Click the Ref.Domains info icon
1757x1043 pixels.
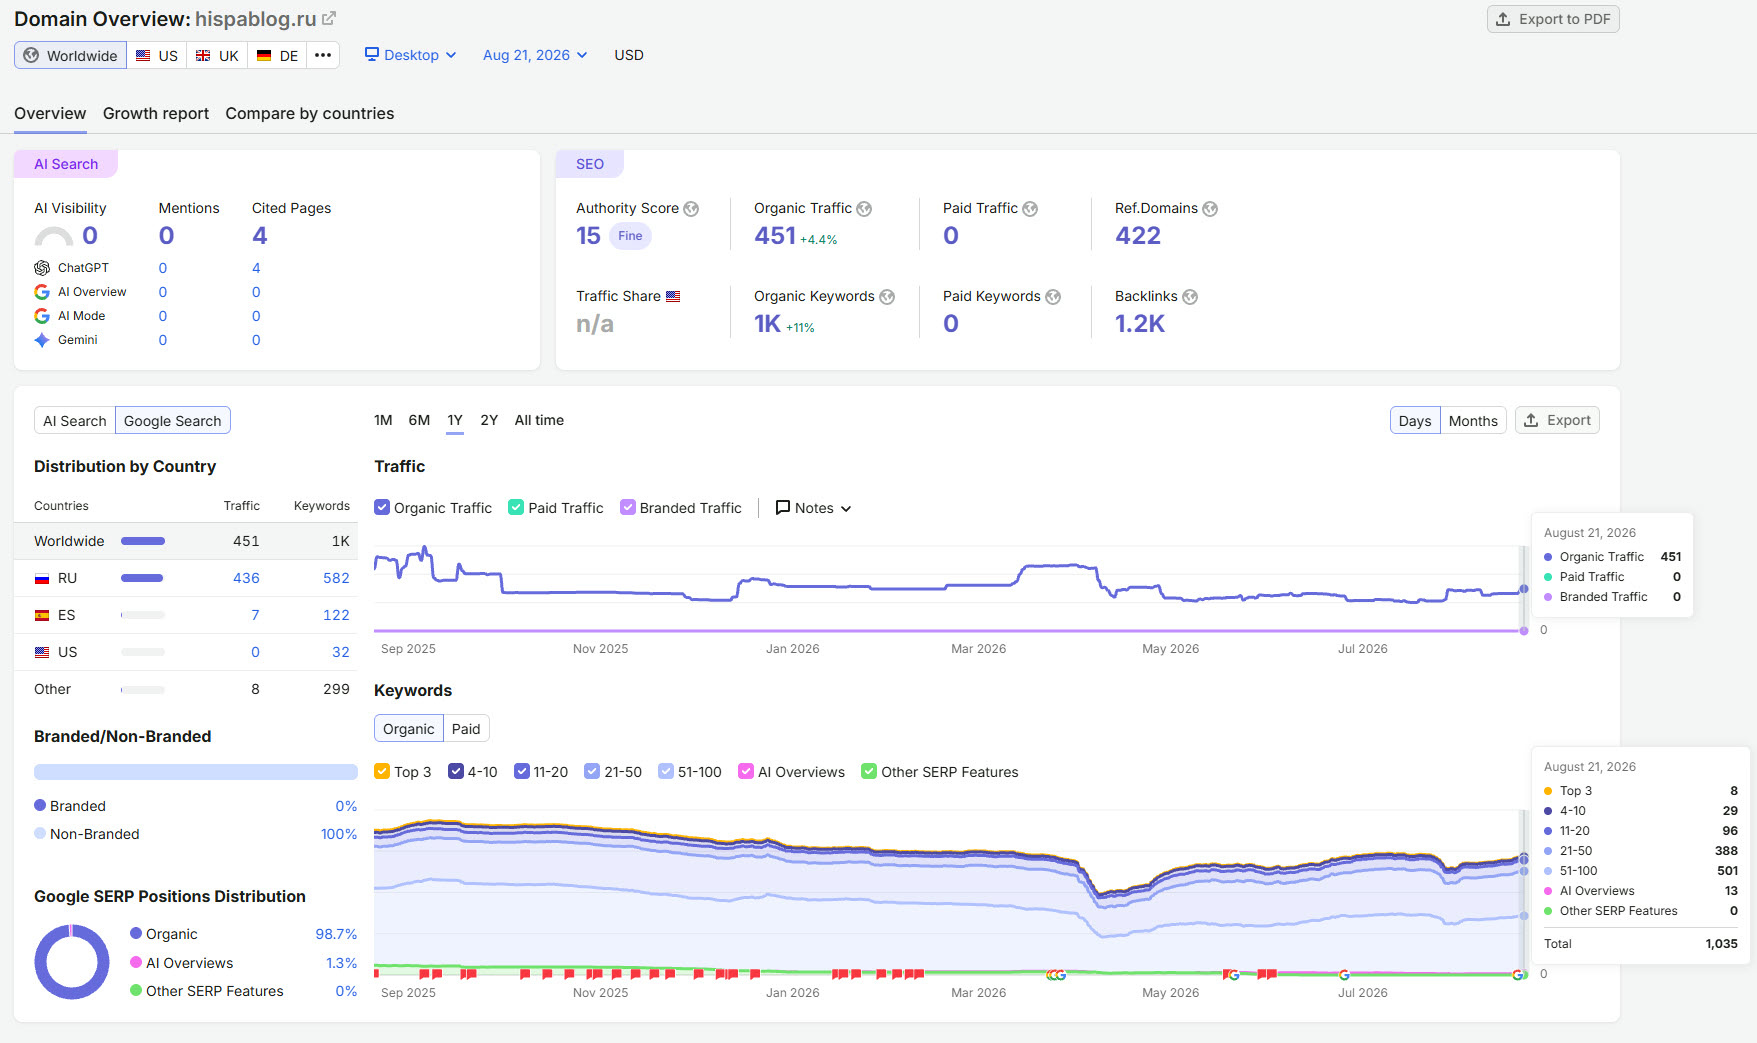1210,209
